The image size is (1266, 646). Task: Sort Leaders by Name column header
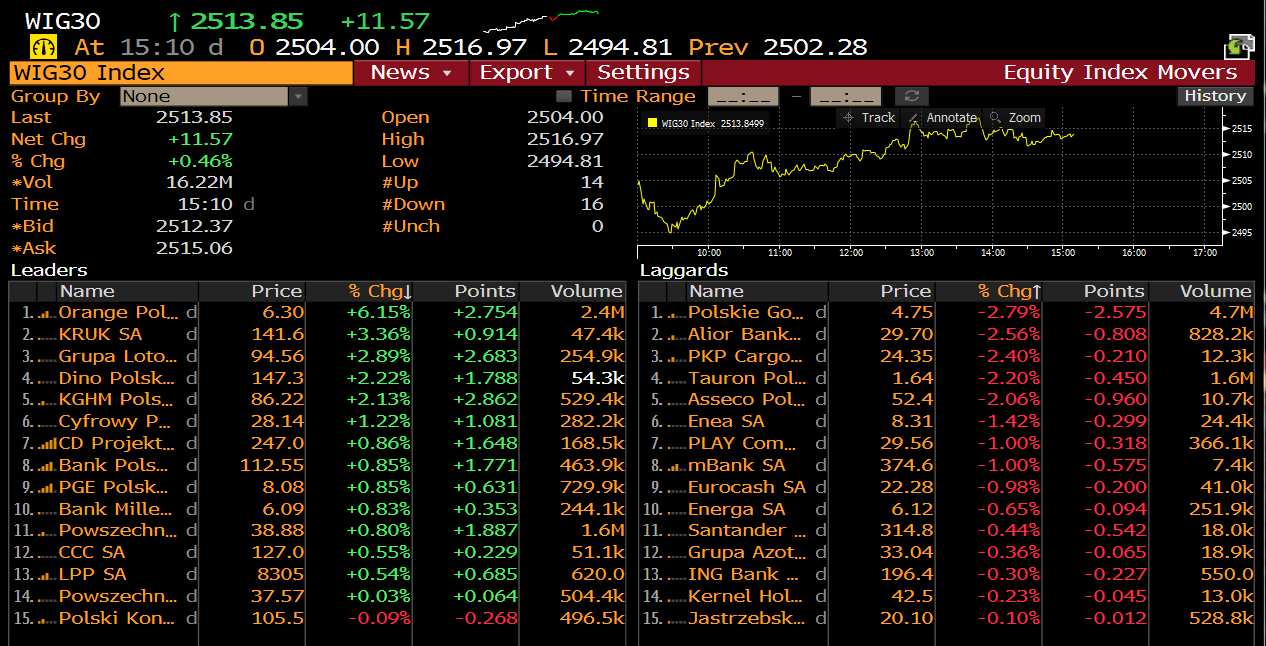pyautogui.click(x=128, y=291)
